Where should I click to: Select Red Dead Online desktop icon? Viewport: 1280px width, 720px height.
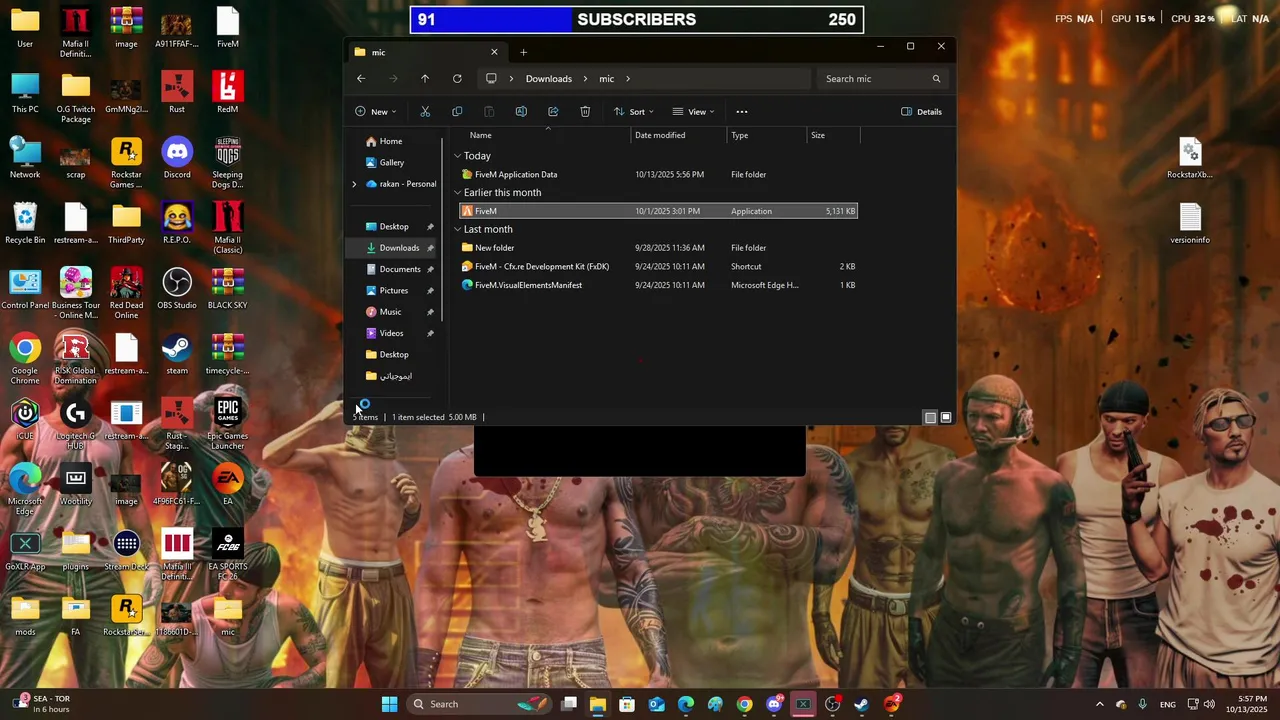click(x=126, y=294)
